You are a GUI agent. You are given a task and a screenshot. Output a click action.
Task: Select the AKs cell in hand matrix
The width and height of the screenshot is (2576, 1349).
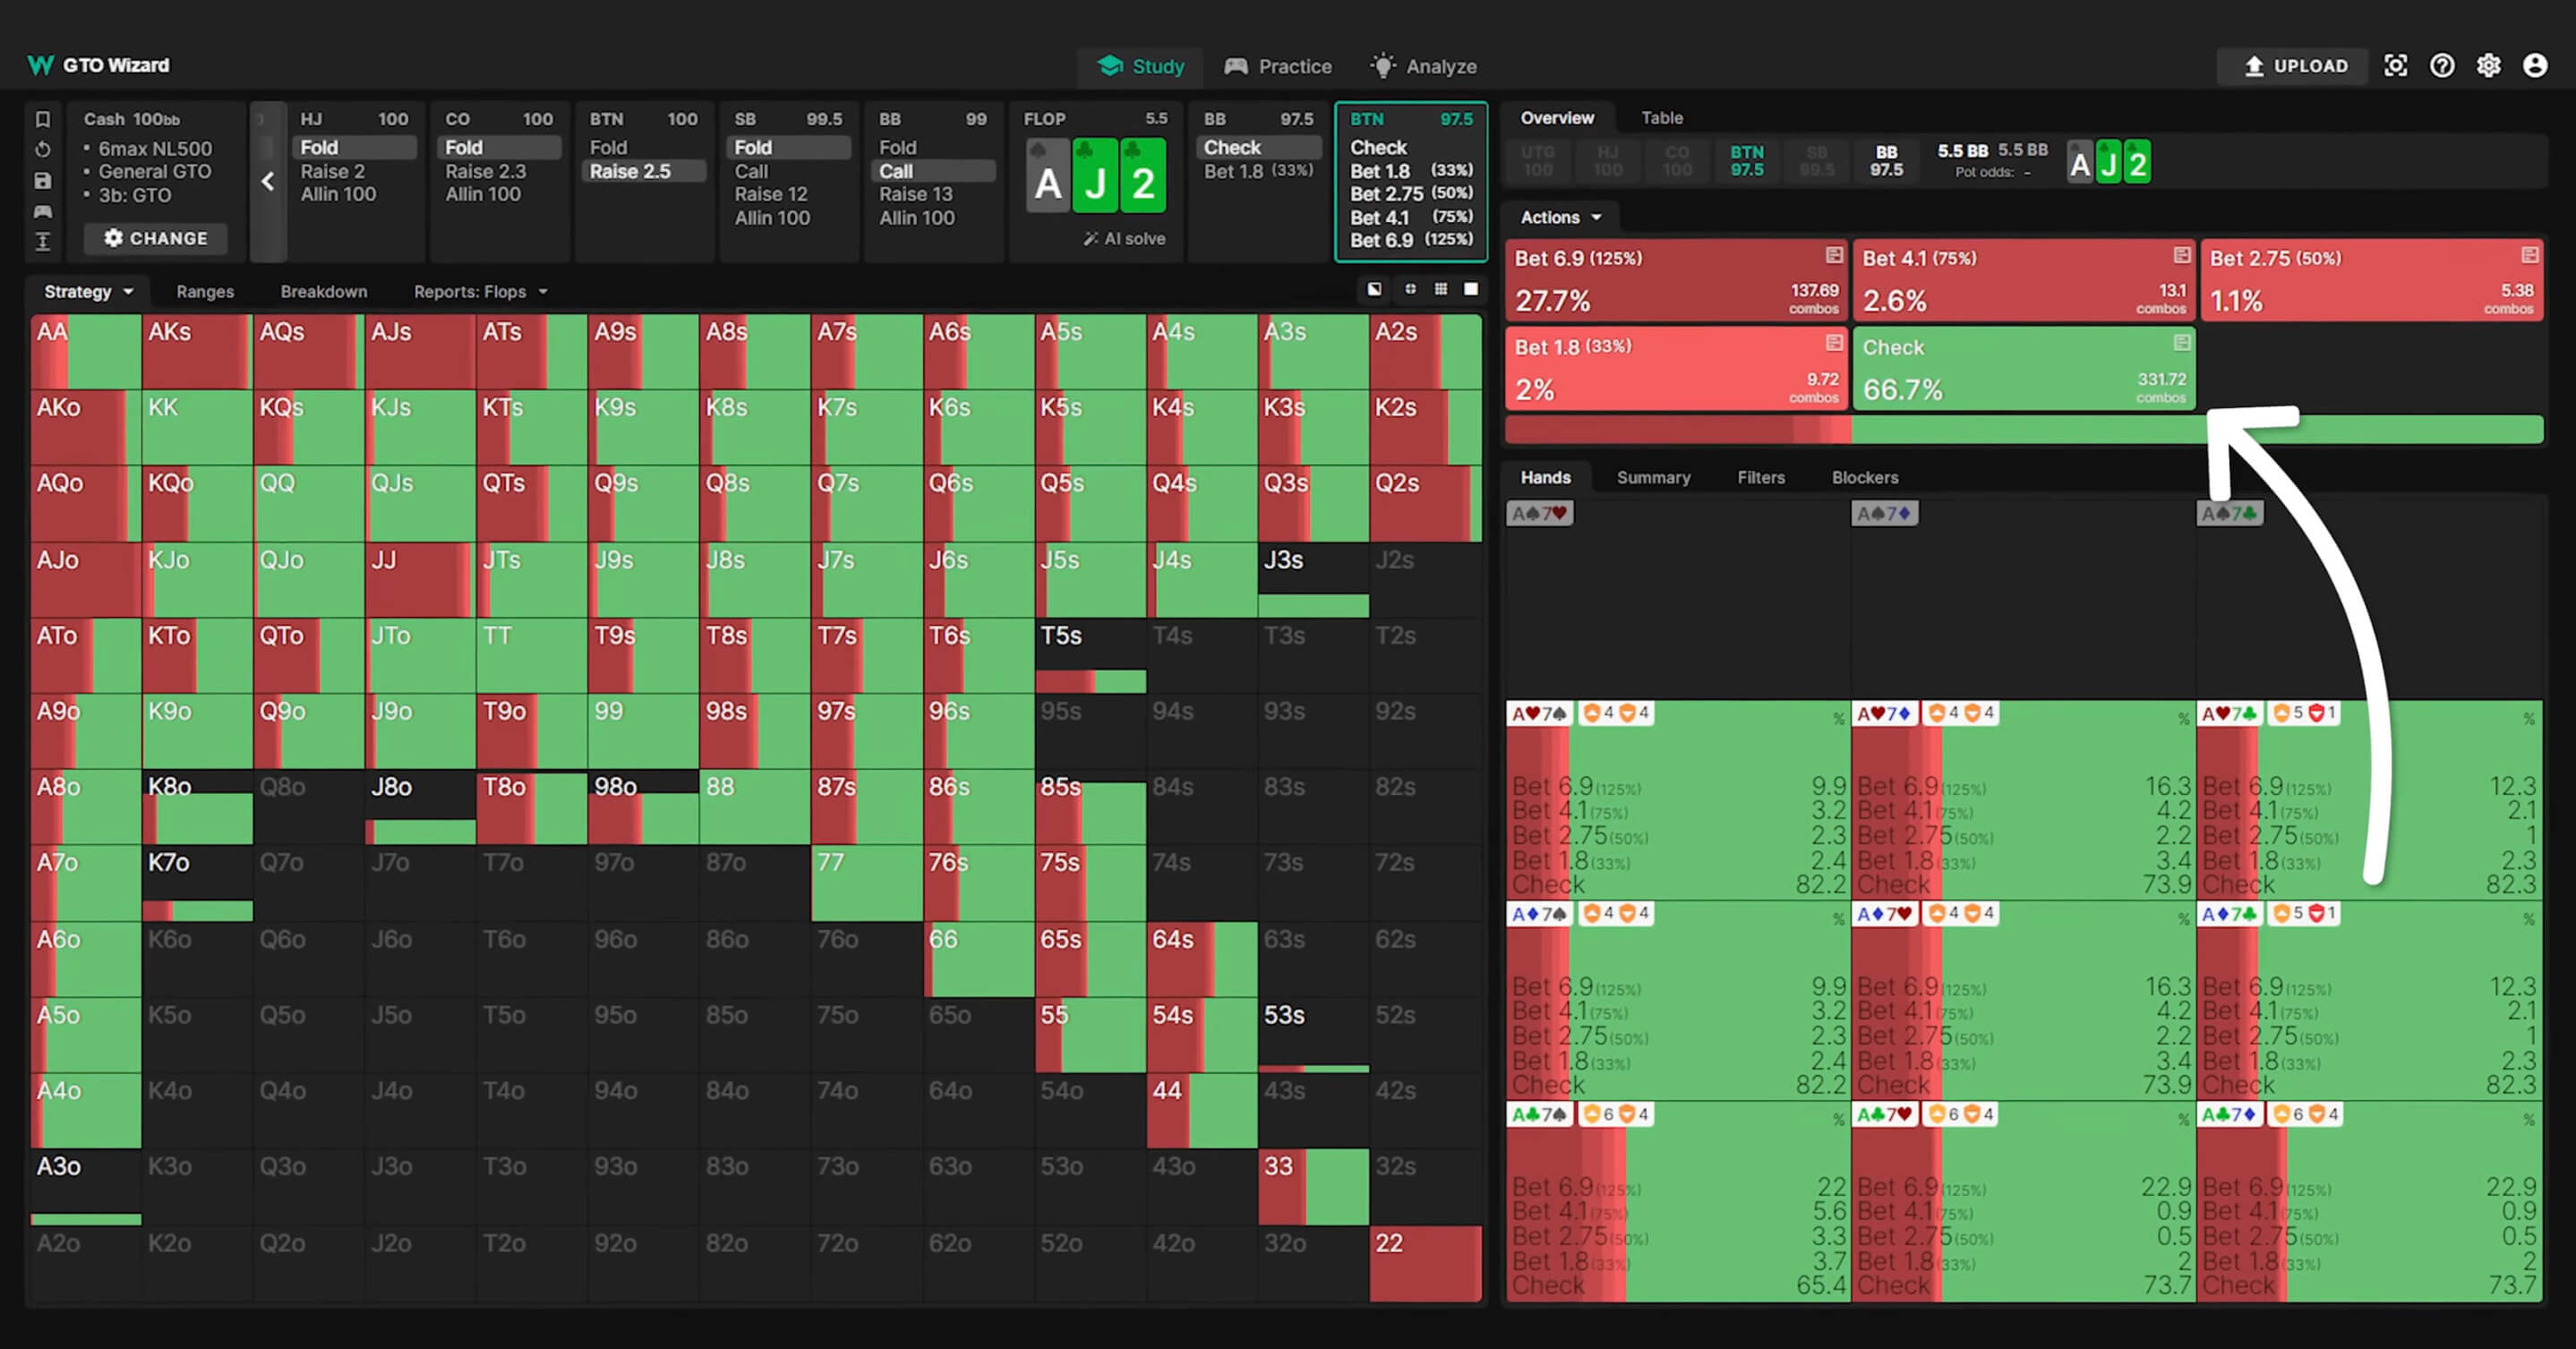(x=196, y=352)
